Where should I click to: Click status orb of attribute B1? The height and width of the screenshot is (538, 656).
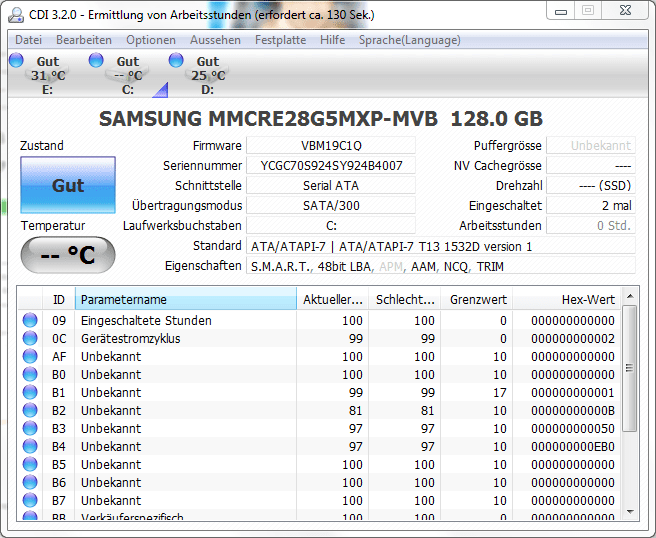tap(30, 392)
